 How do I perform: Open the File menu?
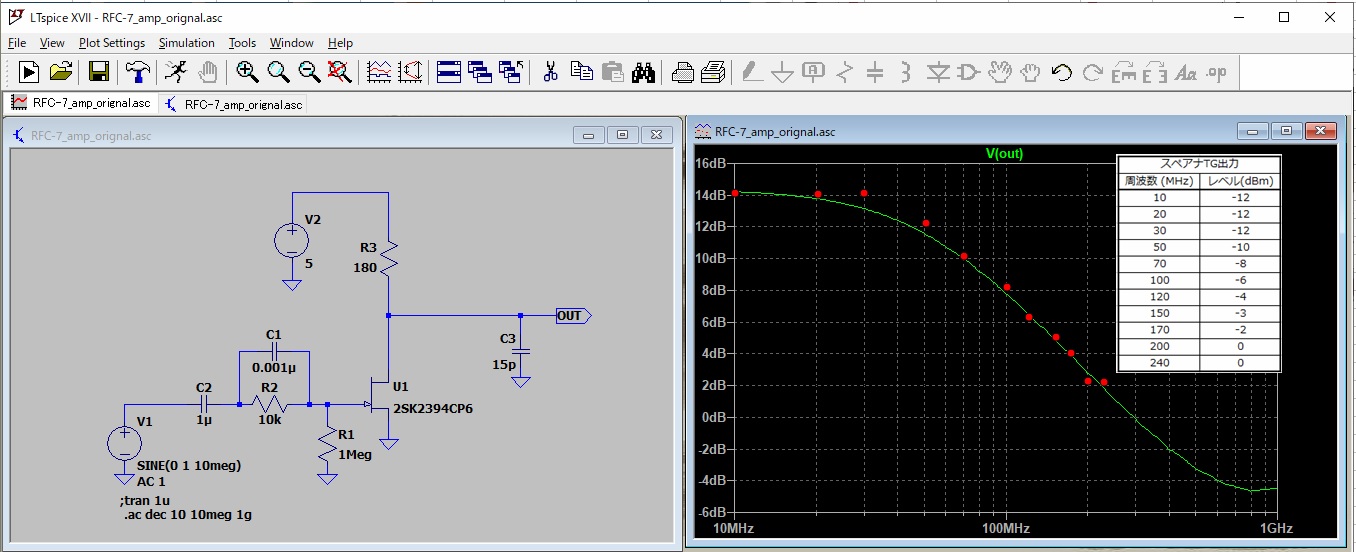tap(17, 43)
